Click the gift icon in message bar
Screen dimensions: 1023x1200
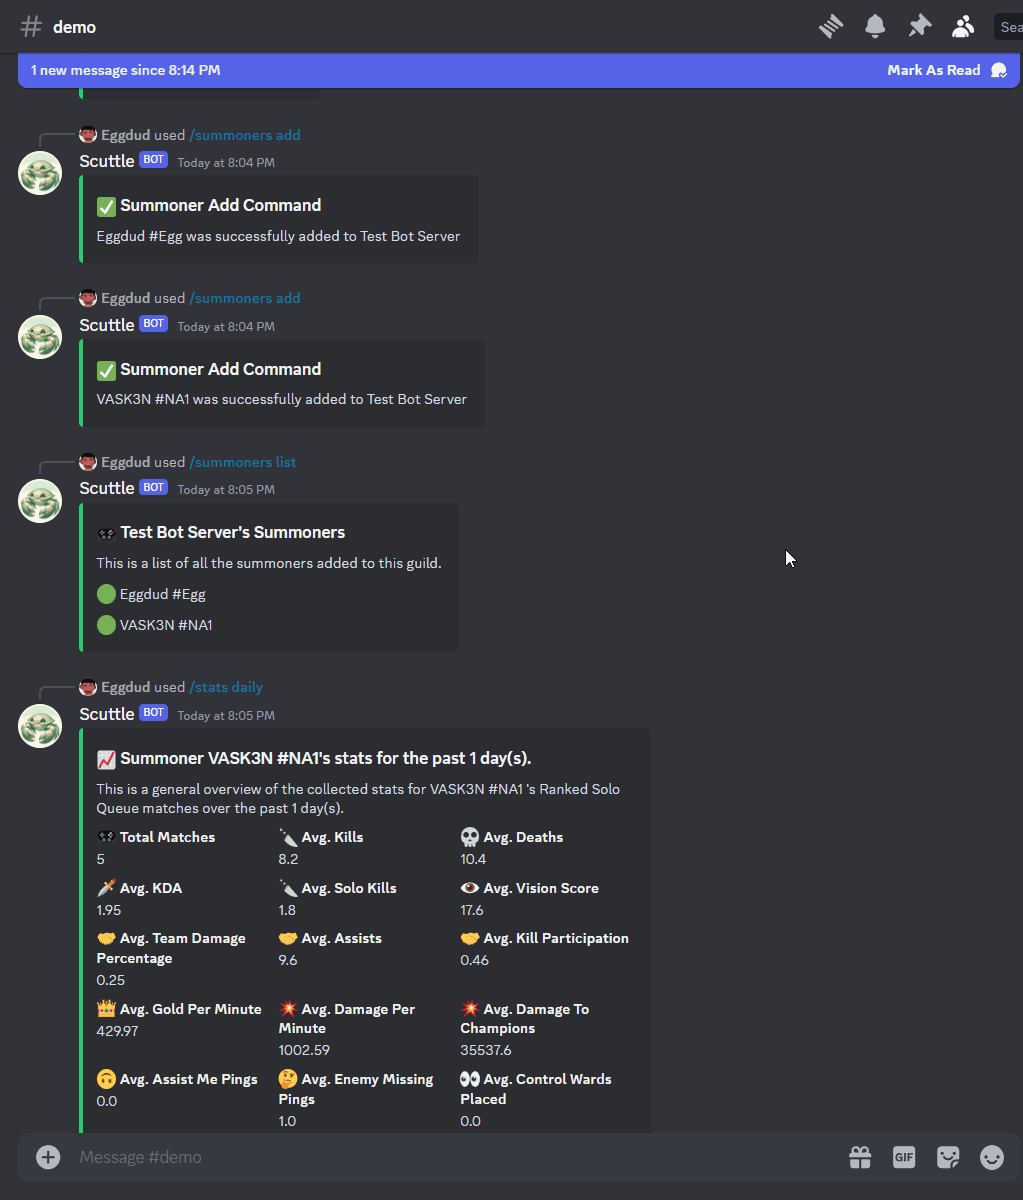coord(860,1157)
